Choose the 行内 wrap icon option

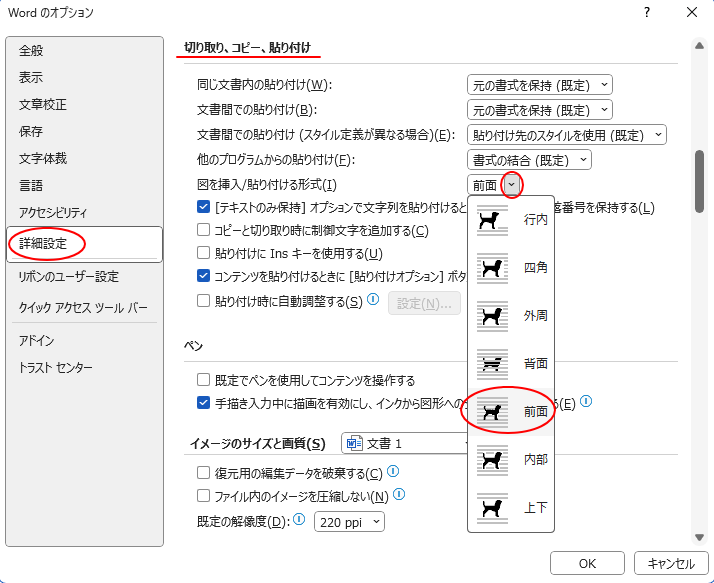492,220
